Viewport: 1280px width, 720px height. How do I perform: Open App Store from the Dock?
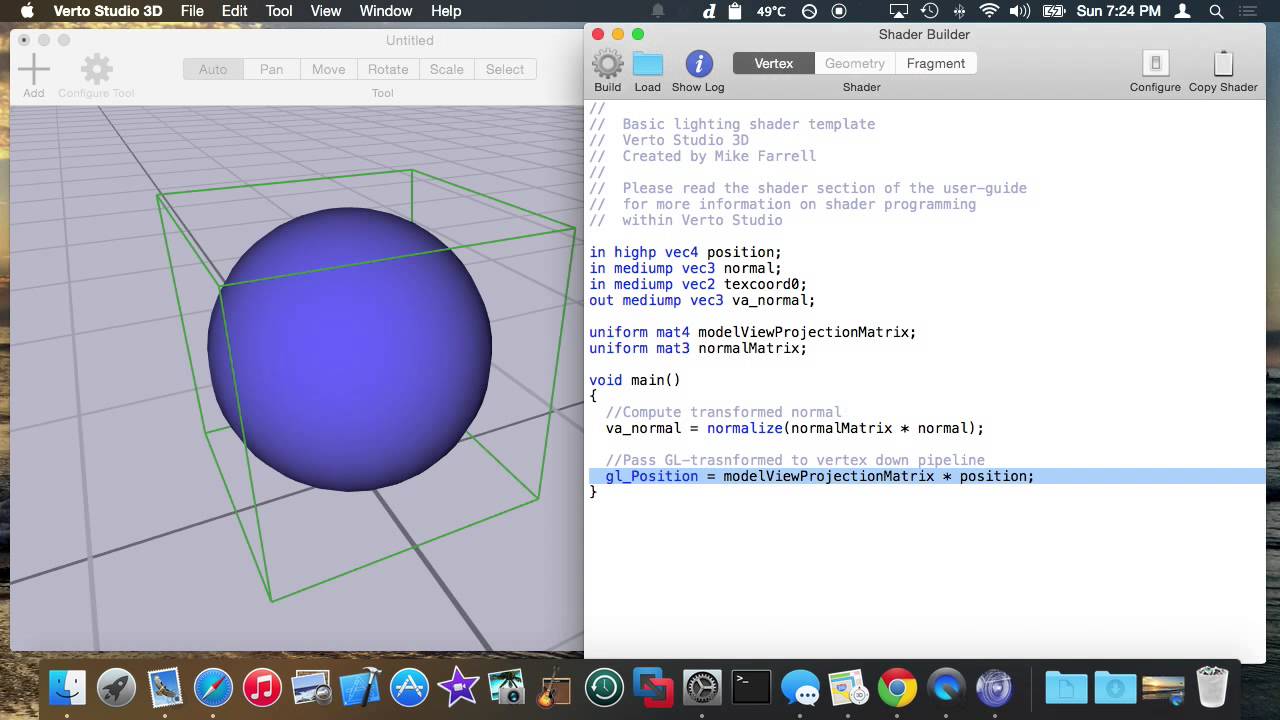coord(409,688)
